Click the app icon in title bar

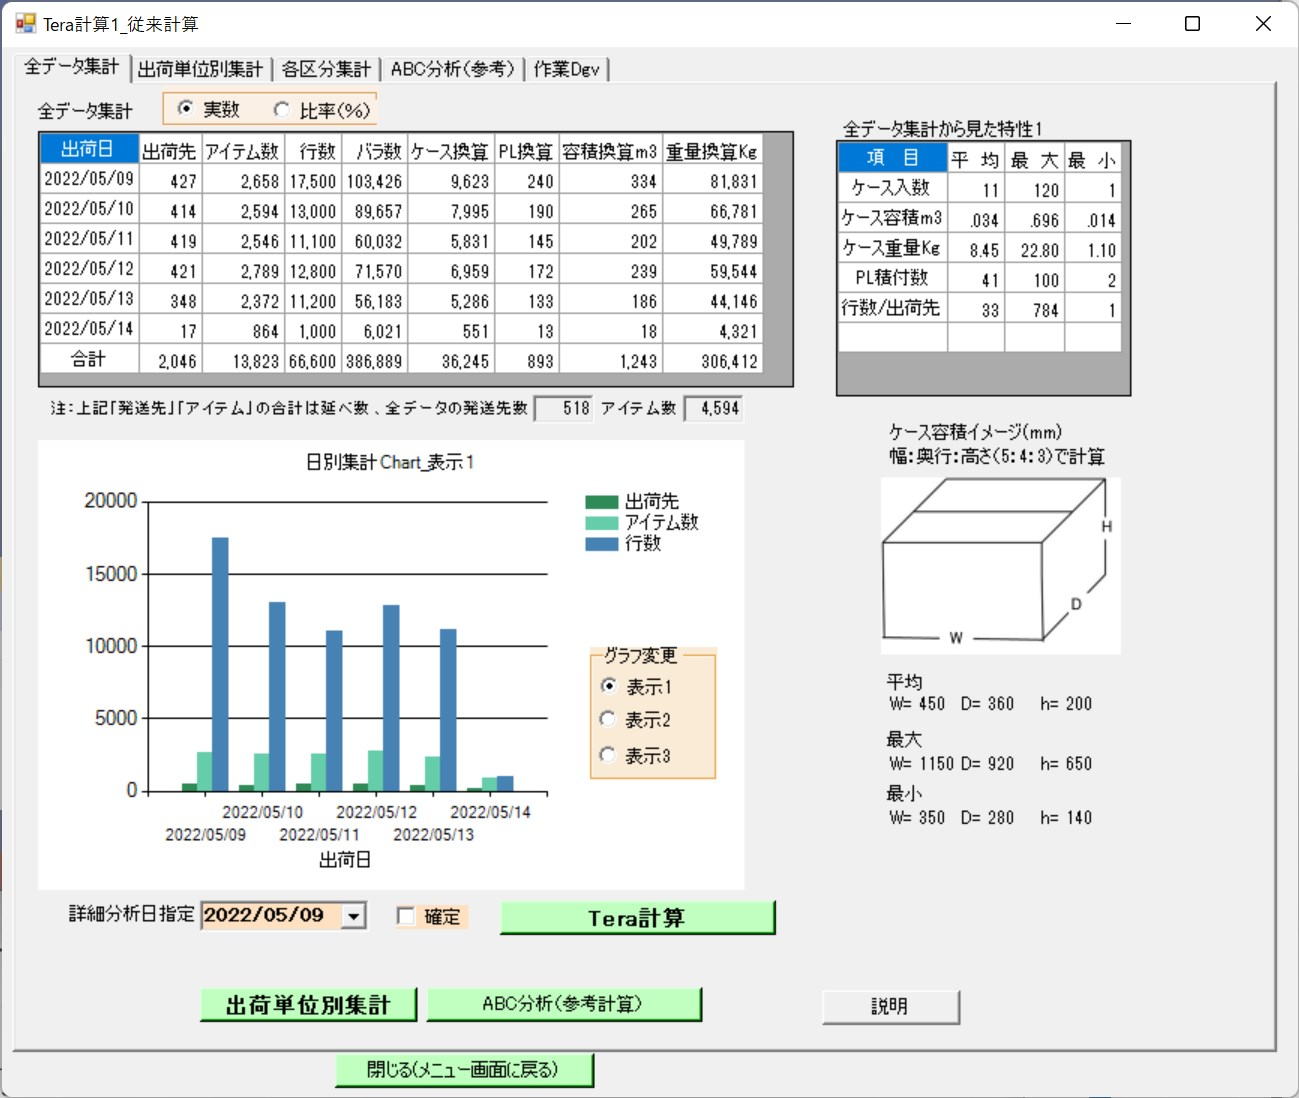click(x=25, y=23)
